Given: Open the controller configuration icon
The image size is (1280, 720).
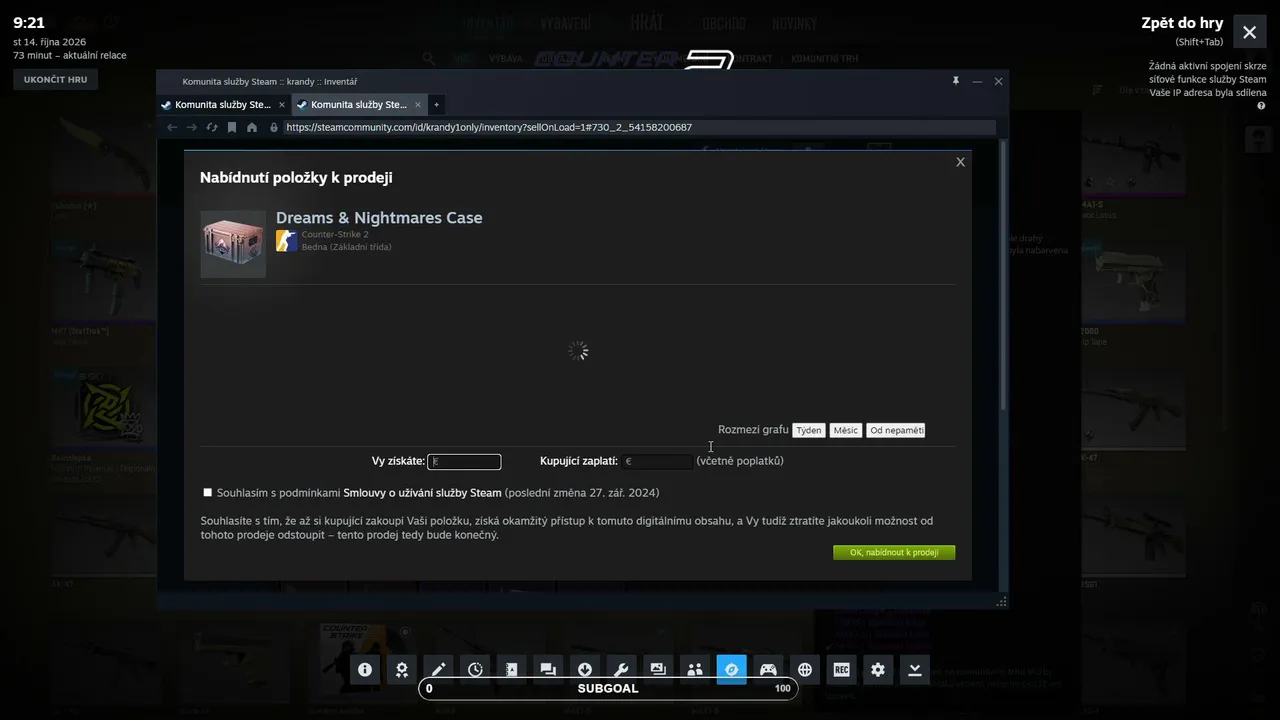Looking at the screenshot, I should click(768, 670).
